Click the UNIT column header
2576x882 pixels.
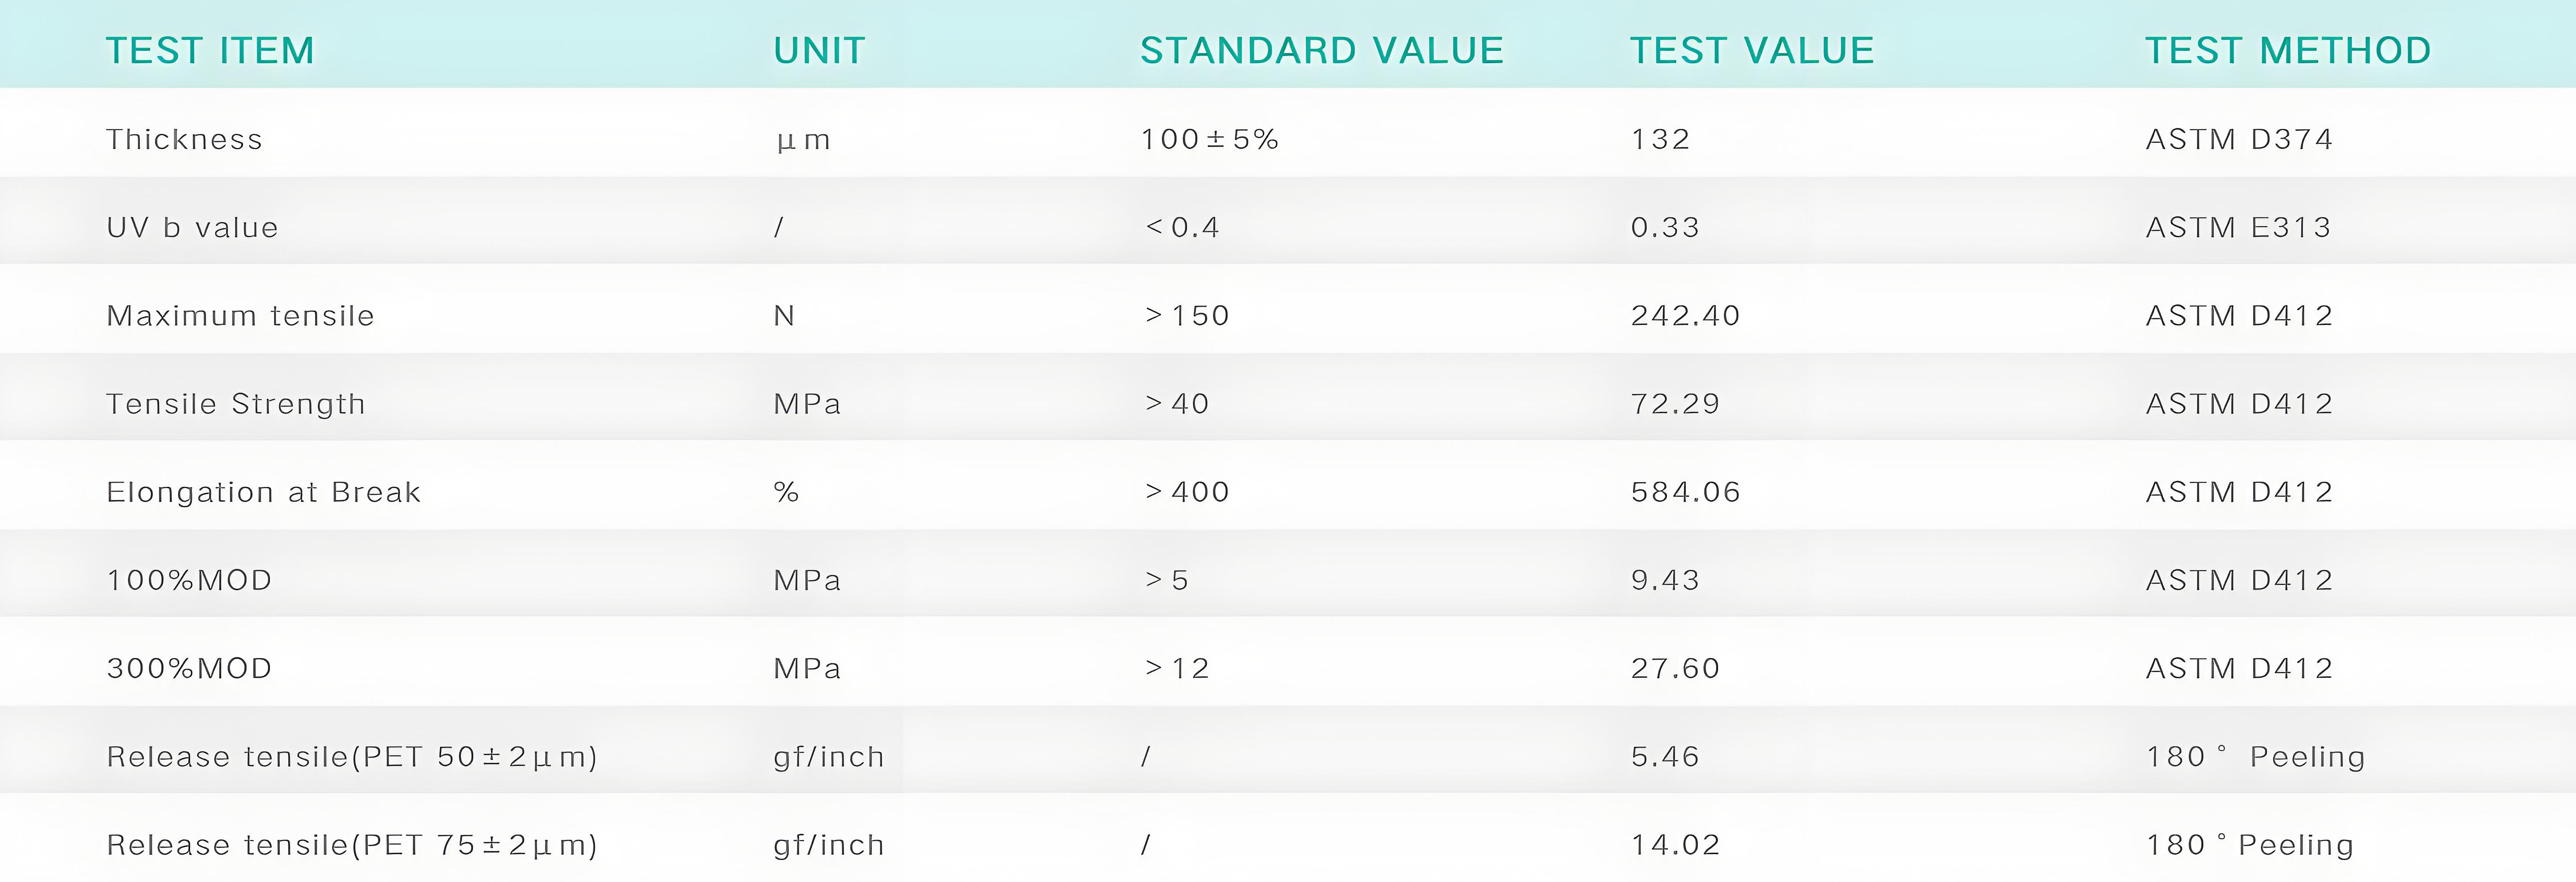pos(819,50)
